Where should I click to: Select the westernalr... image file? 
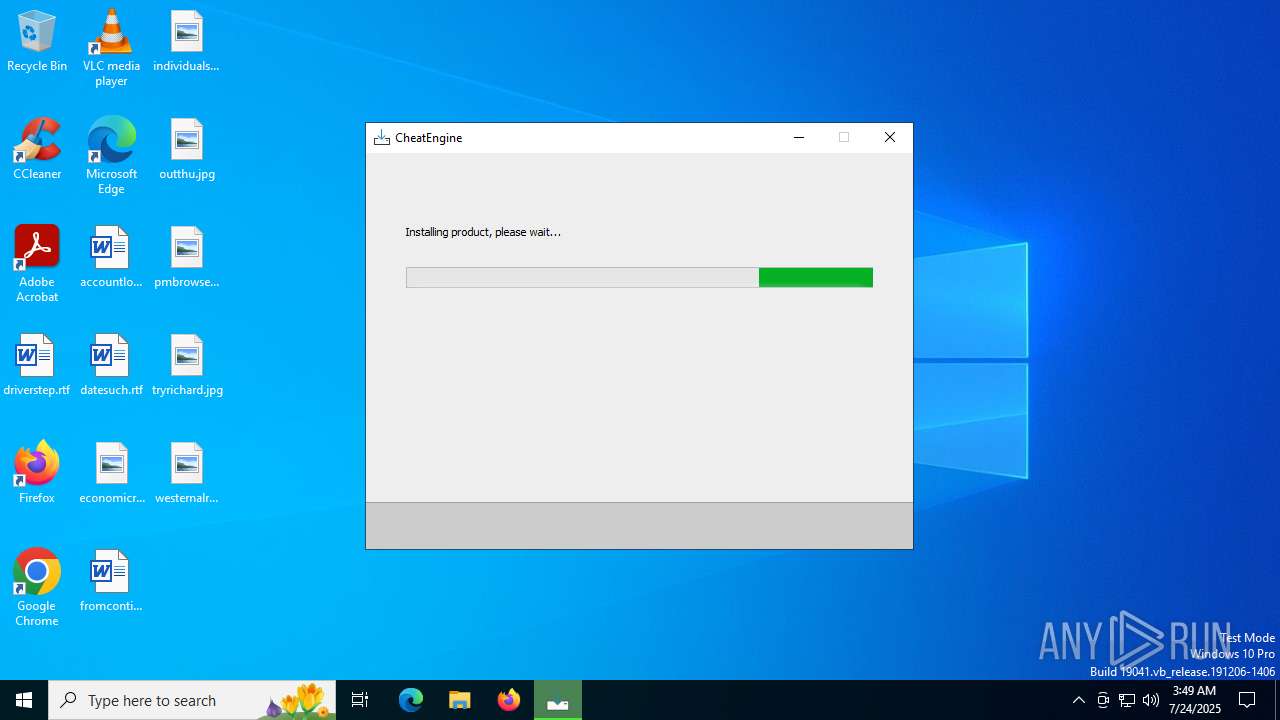187,472
